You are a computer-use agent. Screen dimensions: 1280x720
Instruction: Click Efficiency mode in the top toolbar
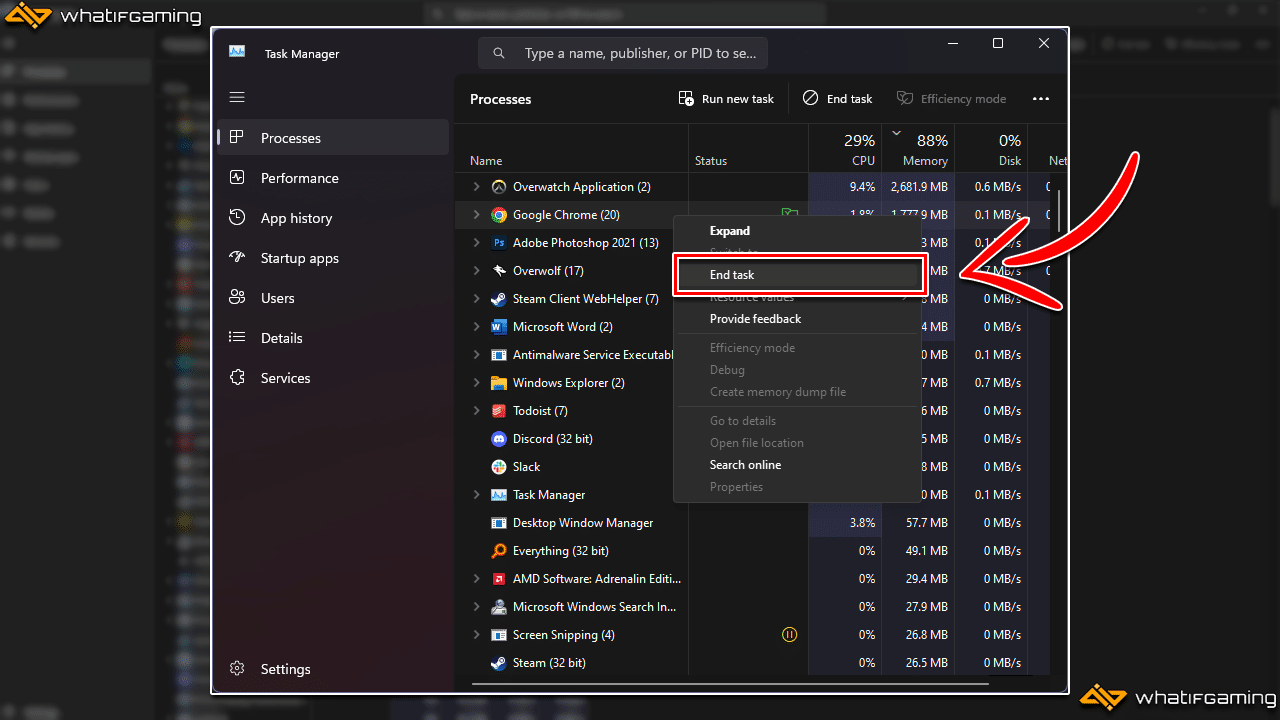point(951,99)
